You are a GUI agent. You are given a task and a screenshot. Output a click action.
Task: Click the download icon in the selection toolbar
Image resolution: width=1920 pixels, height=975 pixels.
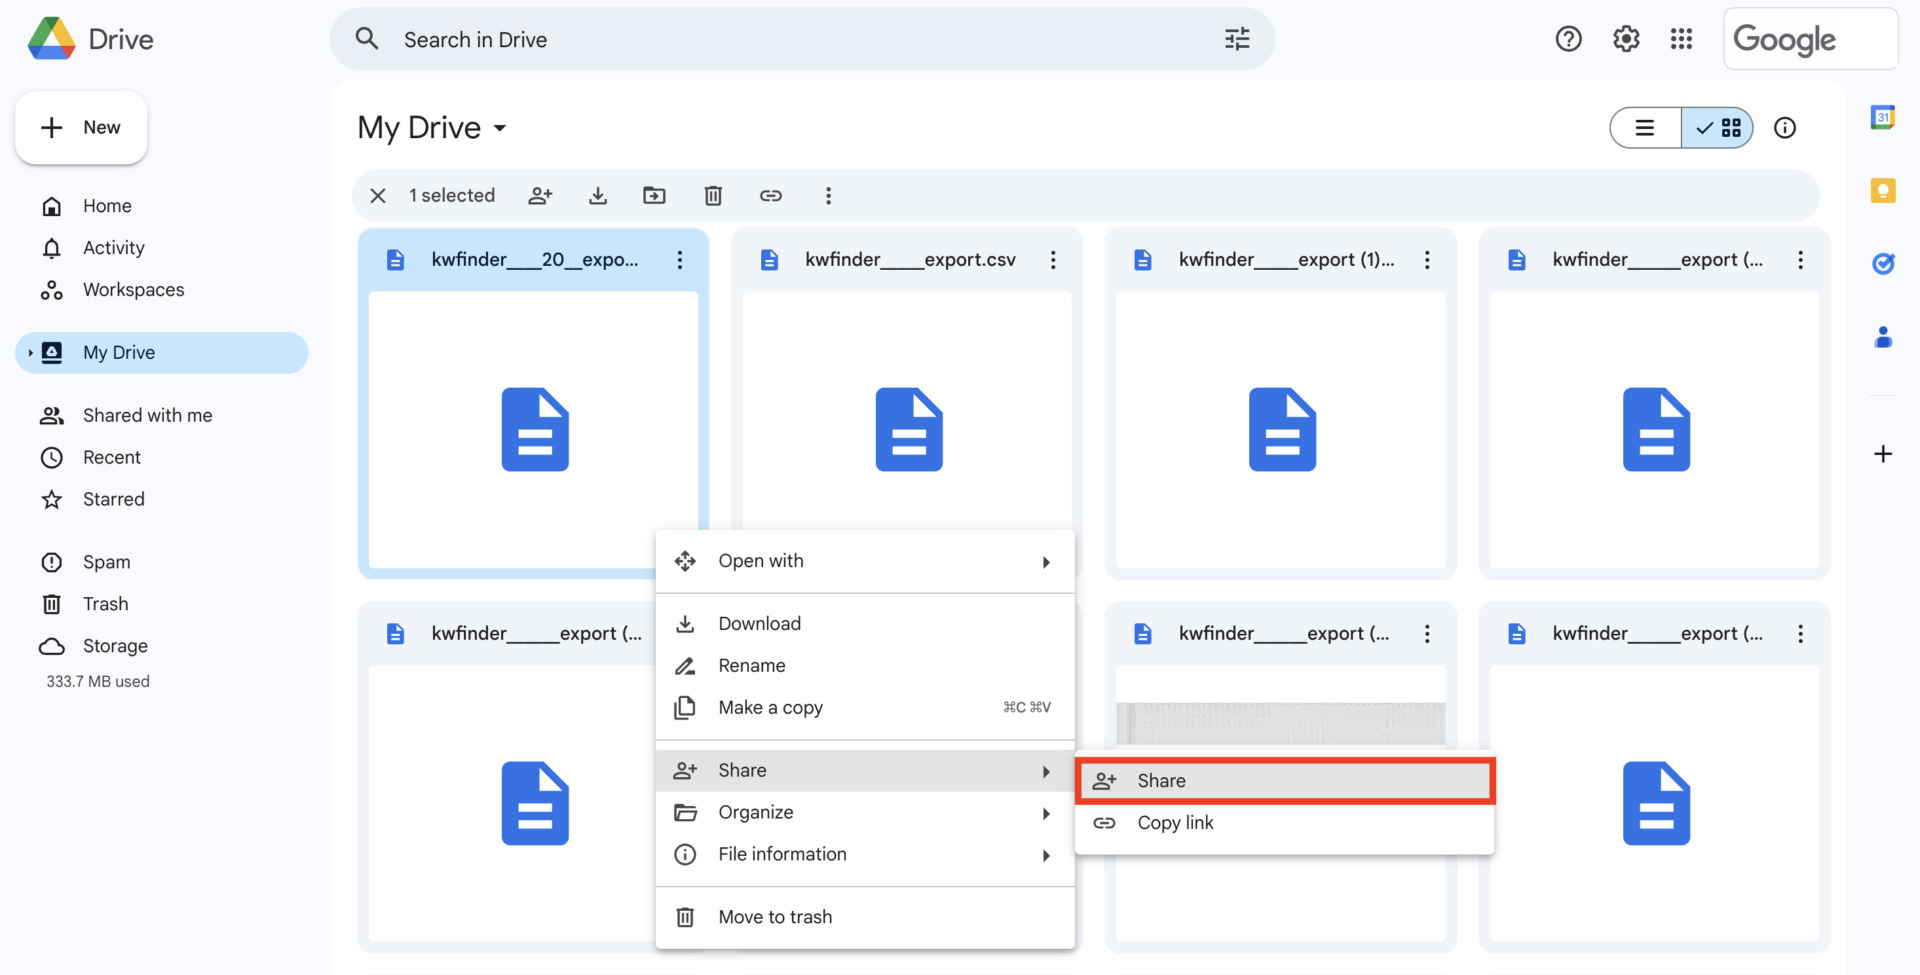coord(598,195)
